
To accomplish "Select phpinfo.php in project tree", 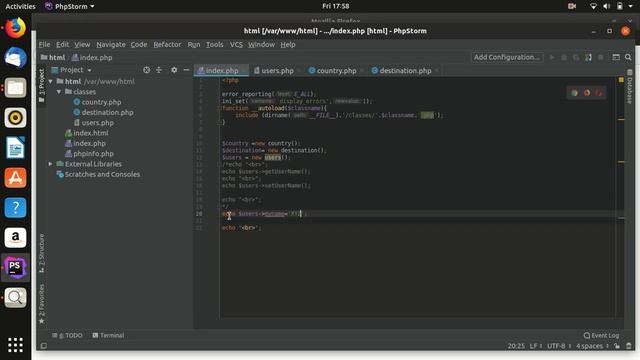I will (x=93, y=154).
